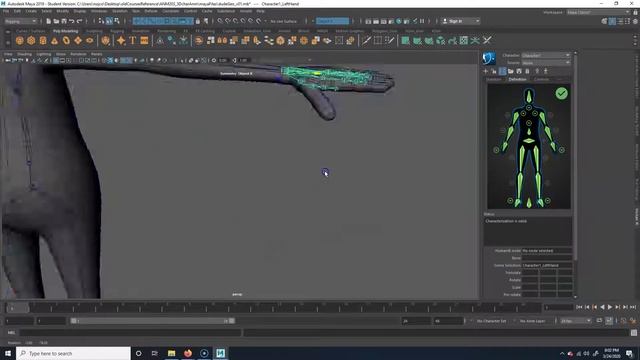Play the animation backwards

[602, 307]
